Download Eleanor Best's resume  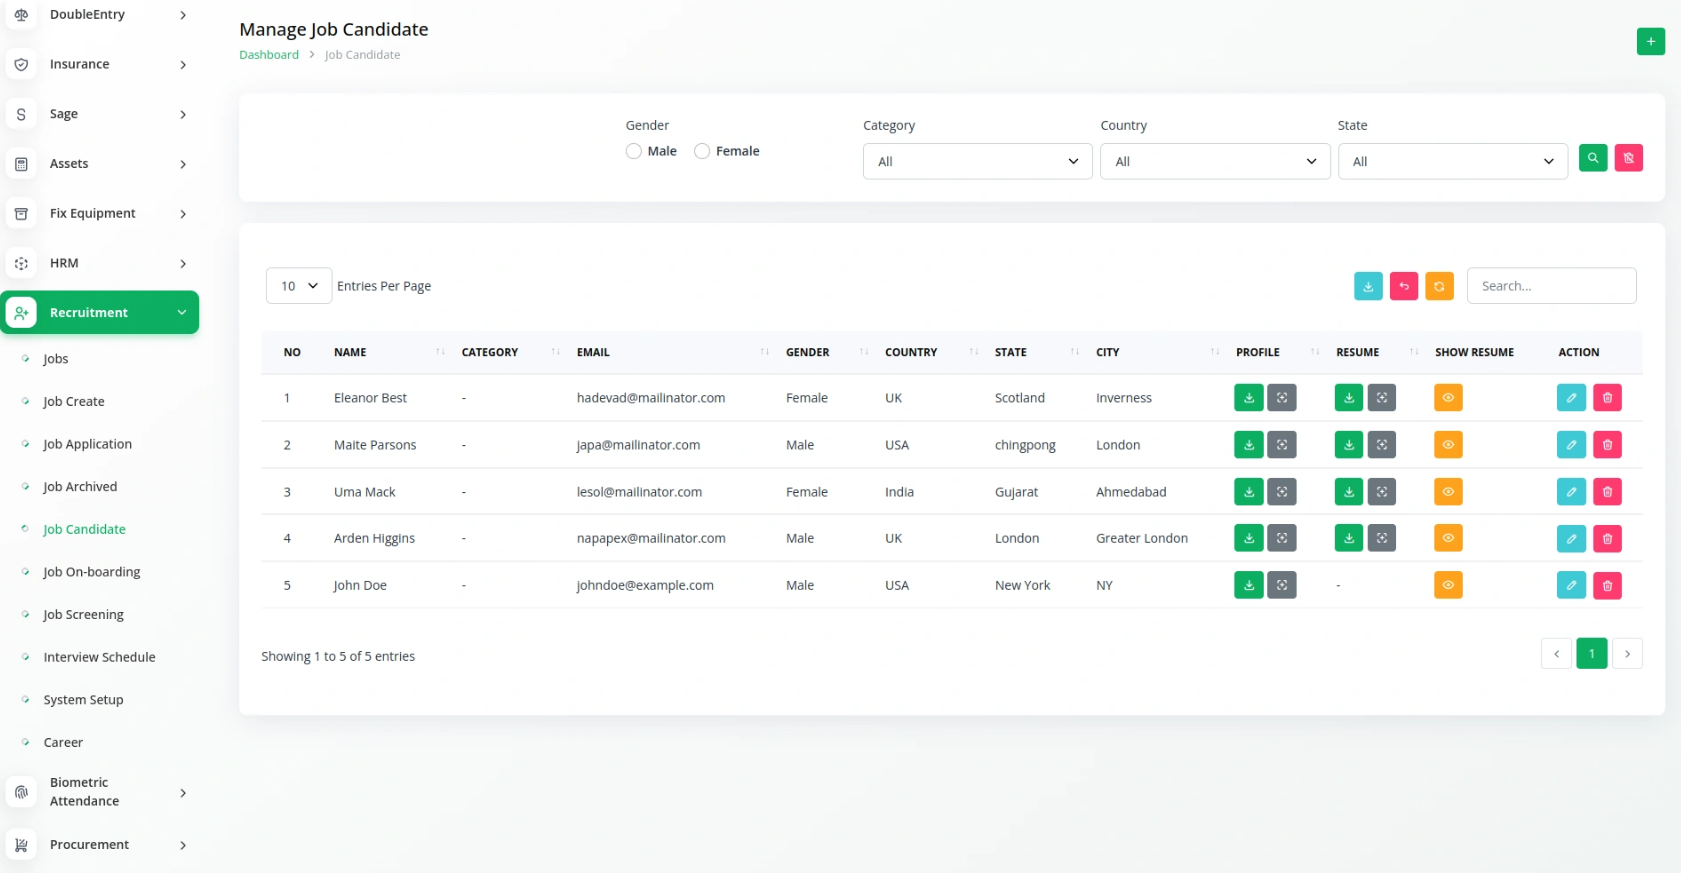[x=1349, y=398]
